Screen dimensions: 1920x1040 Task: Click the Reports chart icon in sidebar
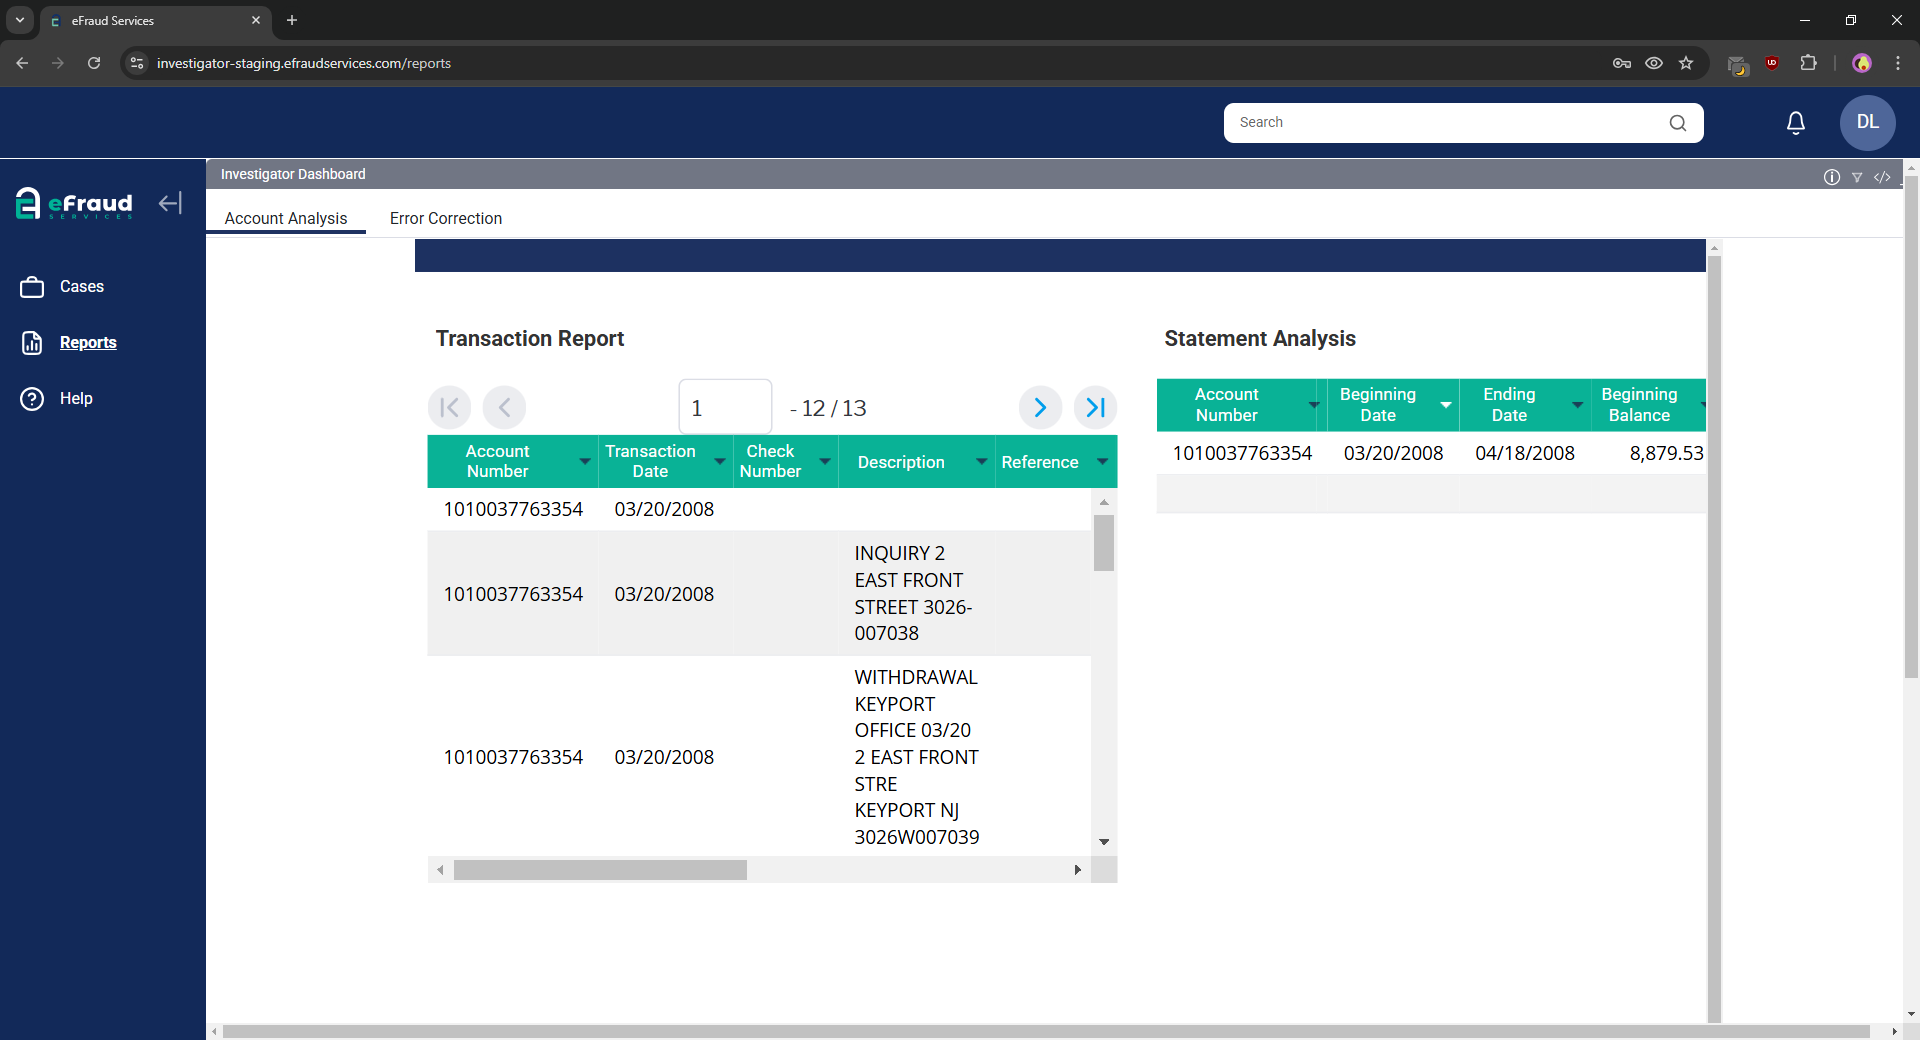pyautogui.click(x=32, y=343)
